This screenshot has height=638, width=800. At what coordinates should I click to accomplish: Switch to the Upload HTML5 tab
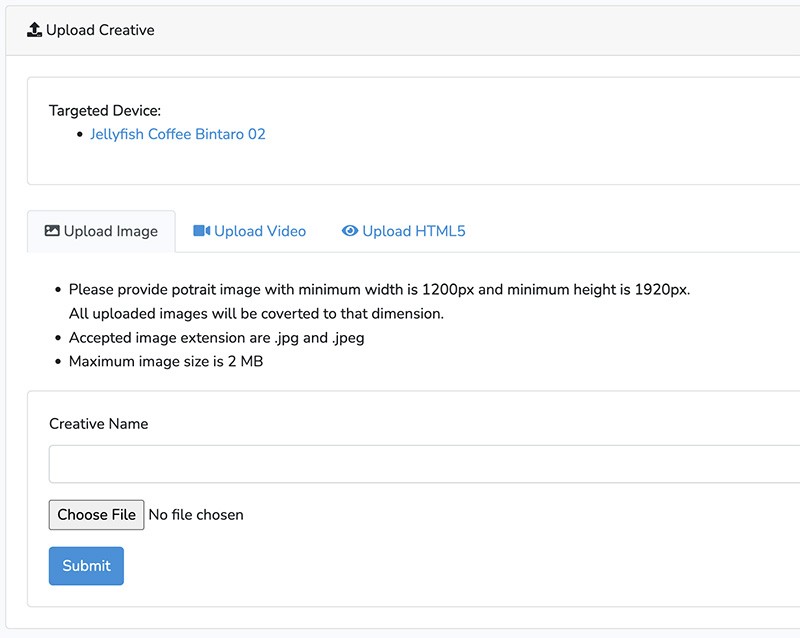[x=413, y=231]
